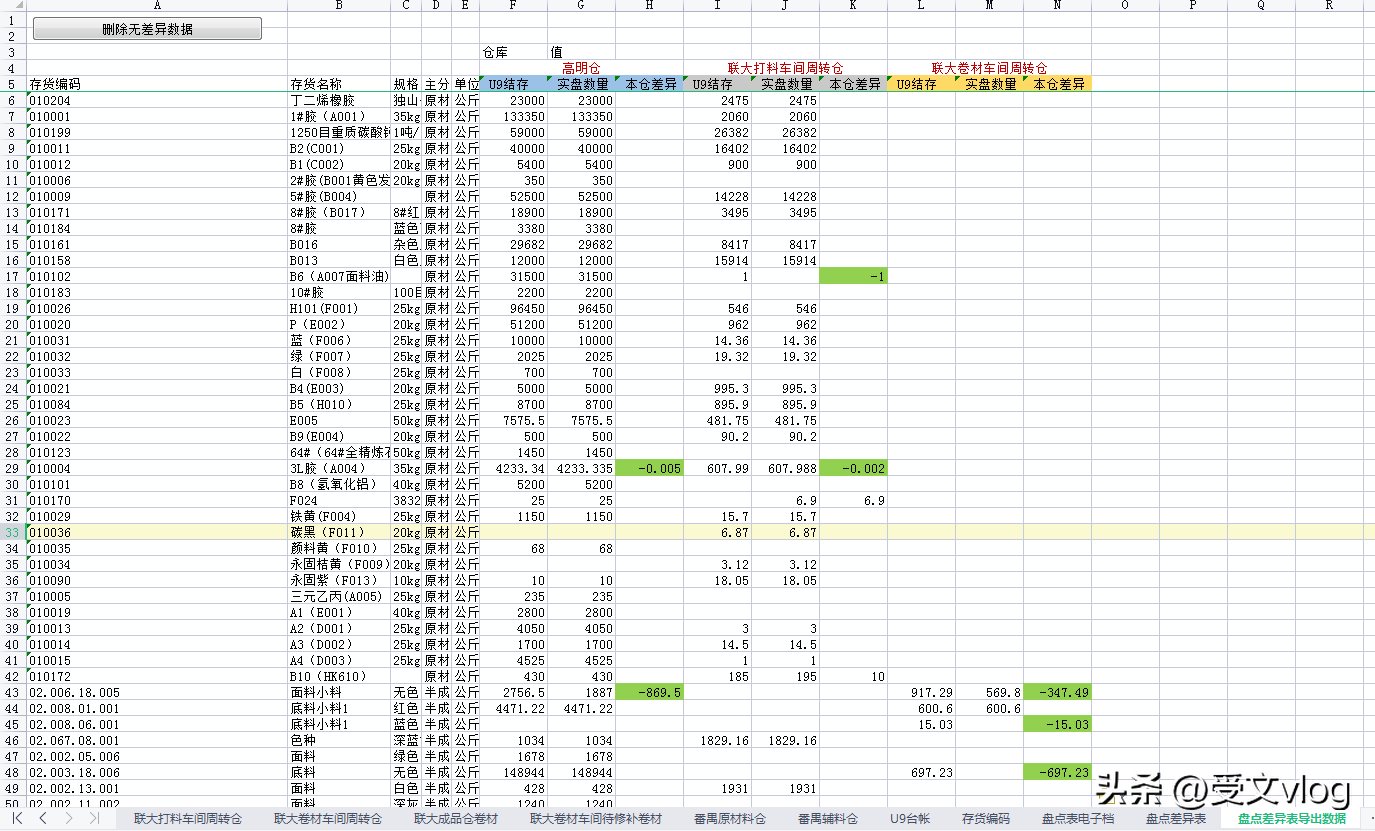Screen dimensions: 1375x831
Task: Click green difference cell -15.03
Action: pyautogui.click(x=1057, y=724)
